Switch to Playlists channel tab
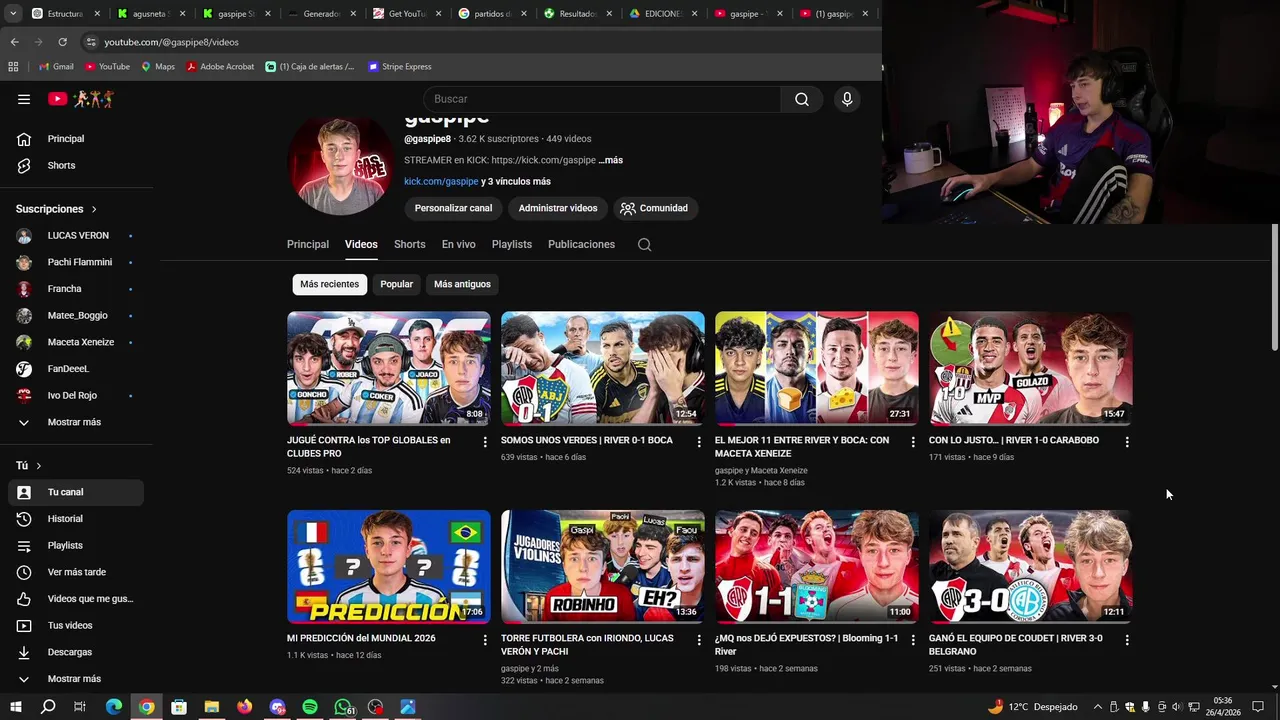 click(512, 244)
